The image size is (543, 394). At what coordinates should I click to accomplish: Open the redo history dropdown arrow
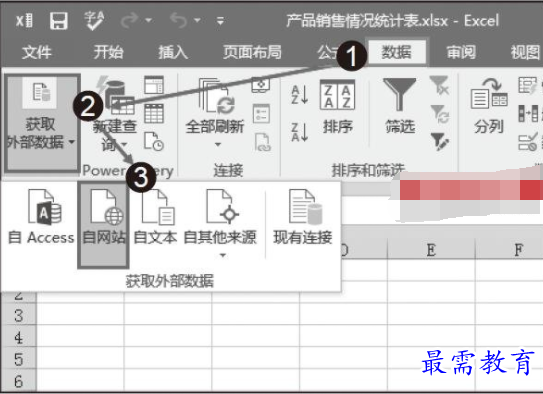tap(149, 21)
